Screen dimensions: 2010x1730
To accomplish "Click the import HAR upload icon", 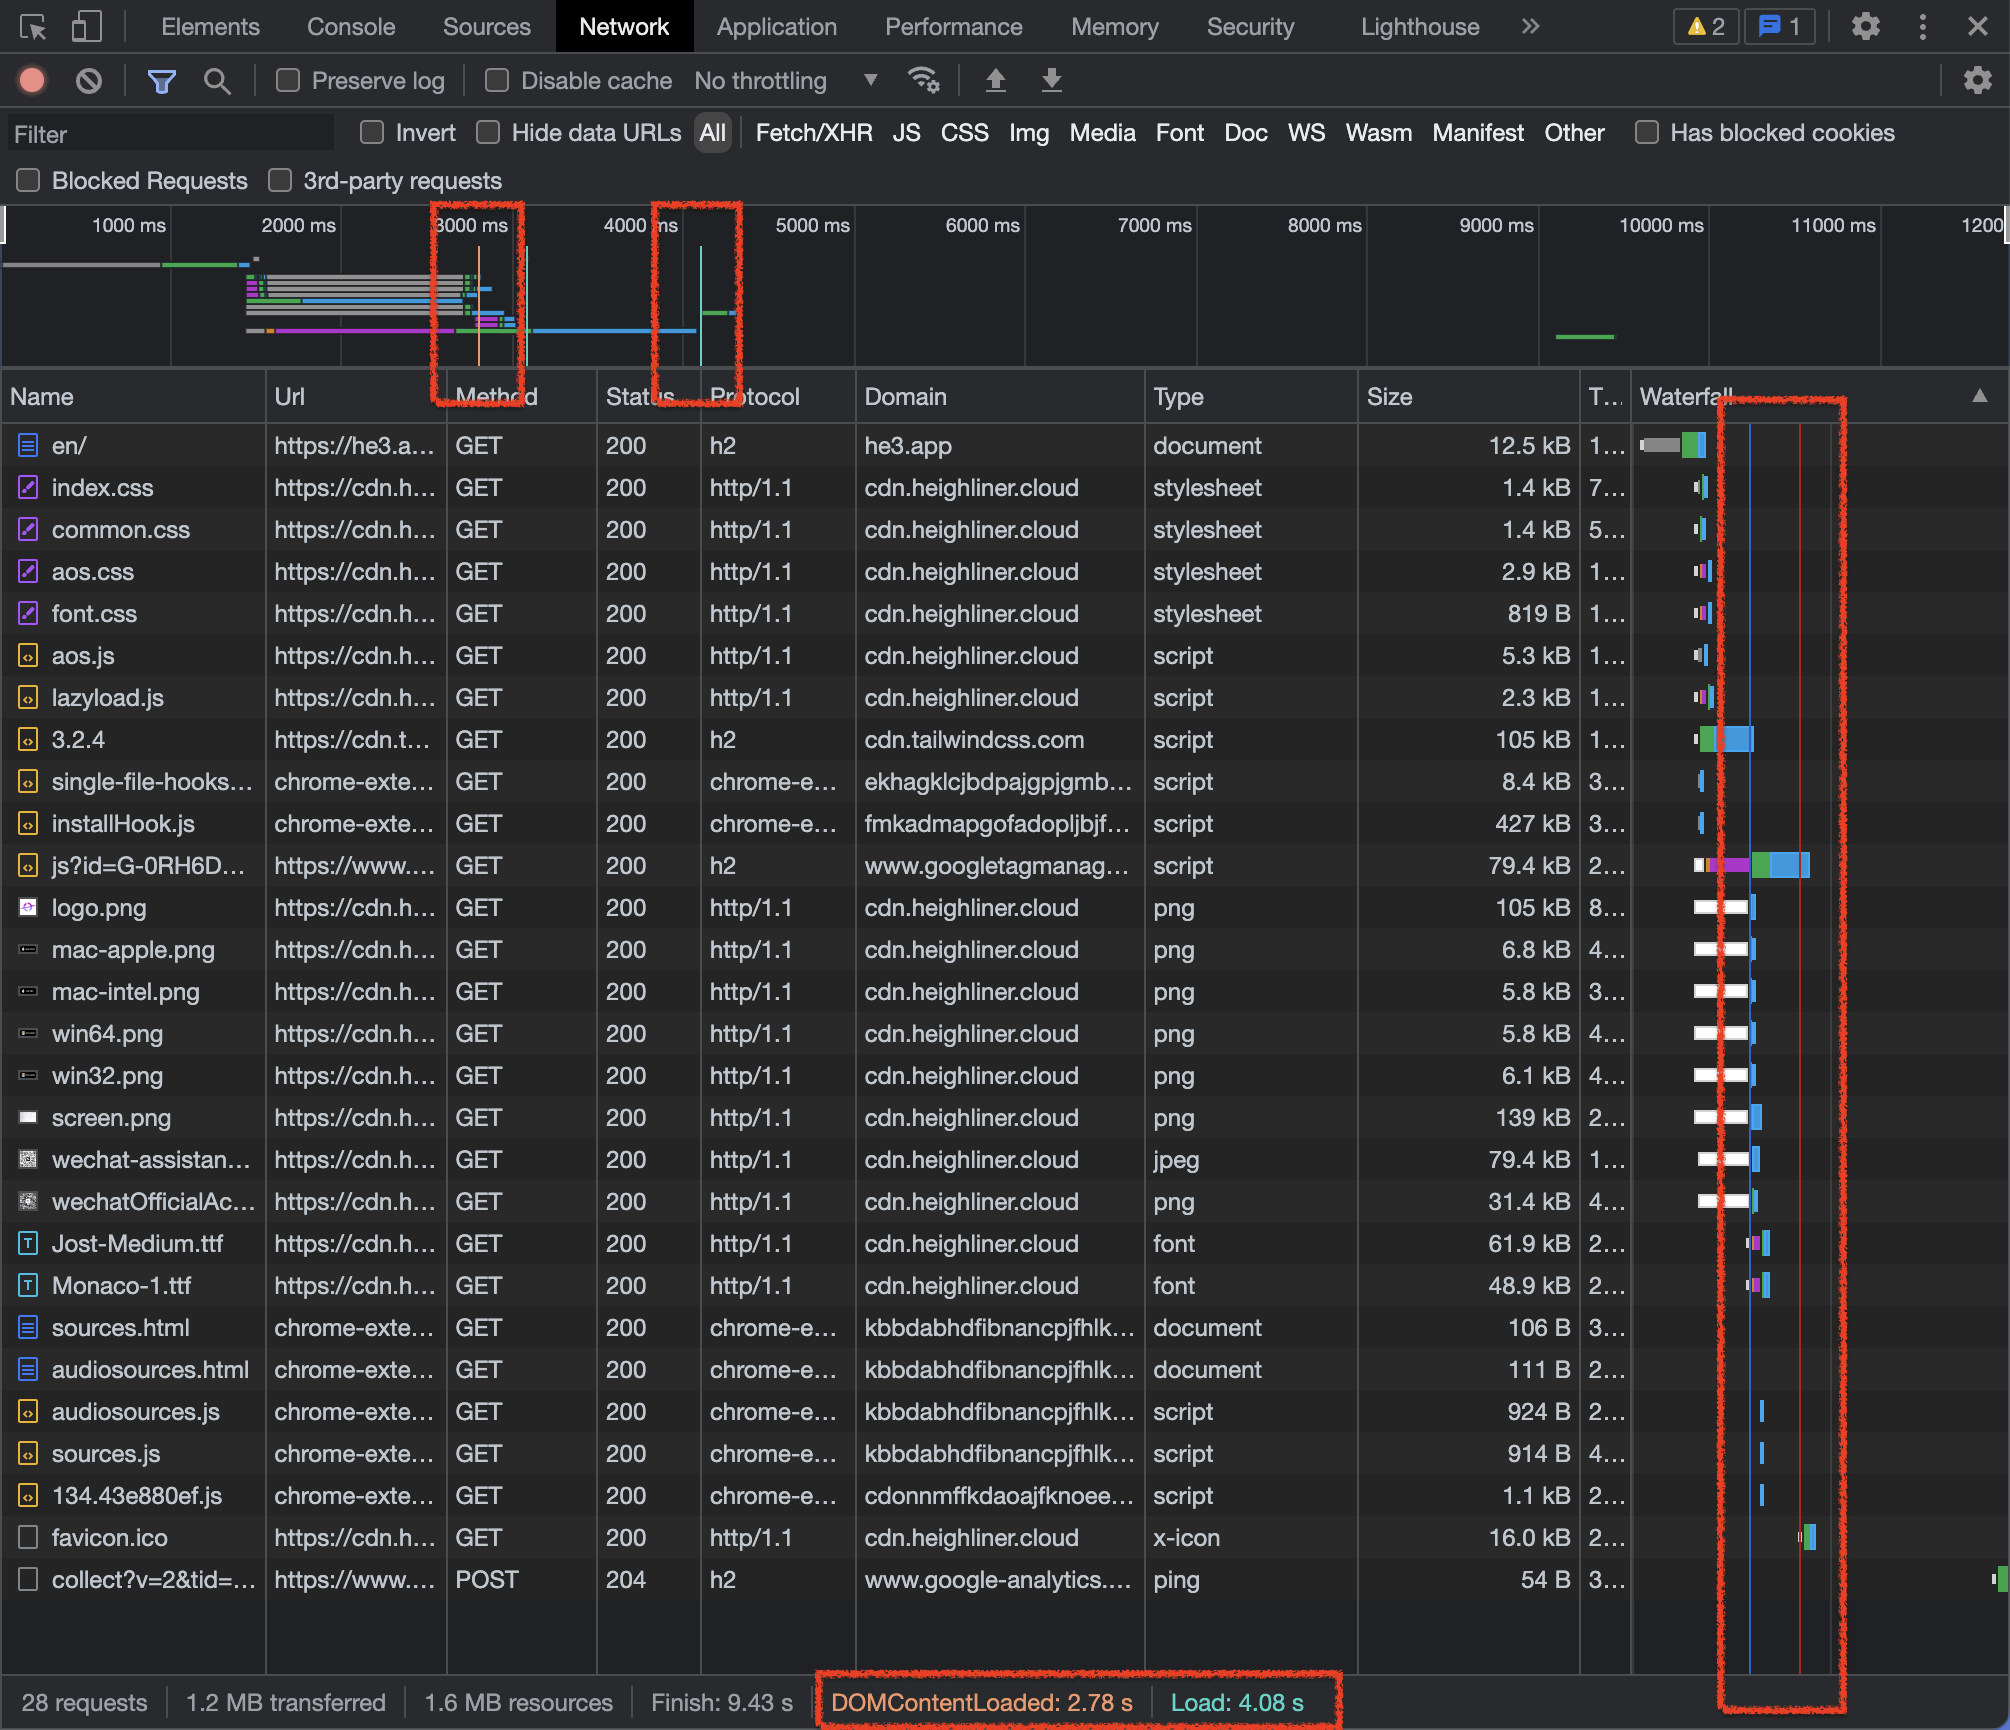I will click(x=995, y=80).
